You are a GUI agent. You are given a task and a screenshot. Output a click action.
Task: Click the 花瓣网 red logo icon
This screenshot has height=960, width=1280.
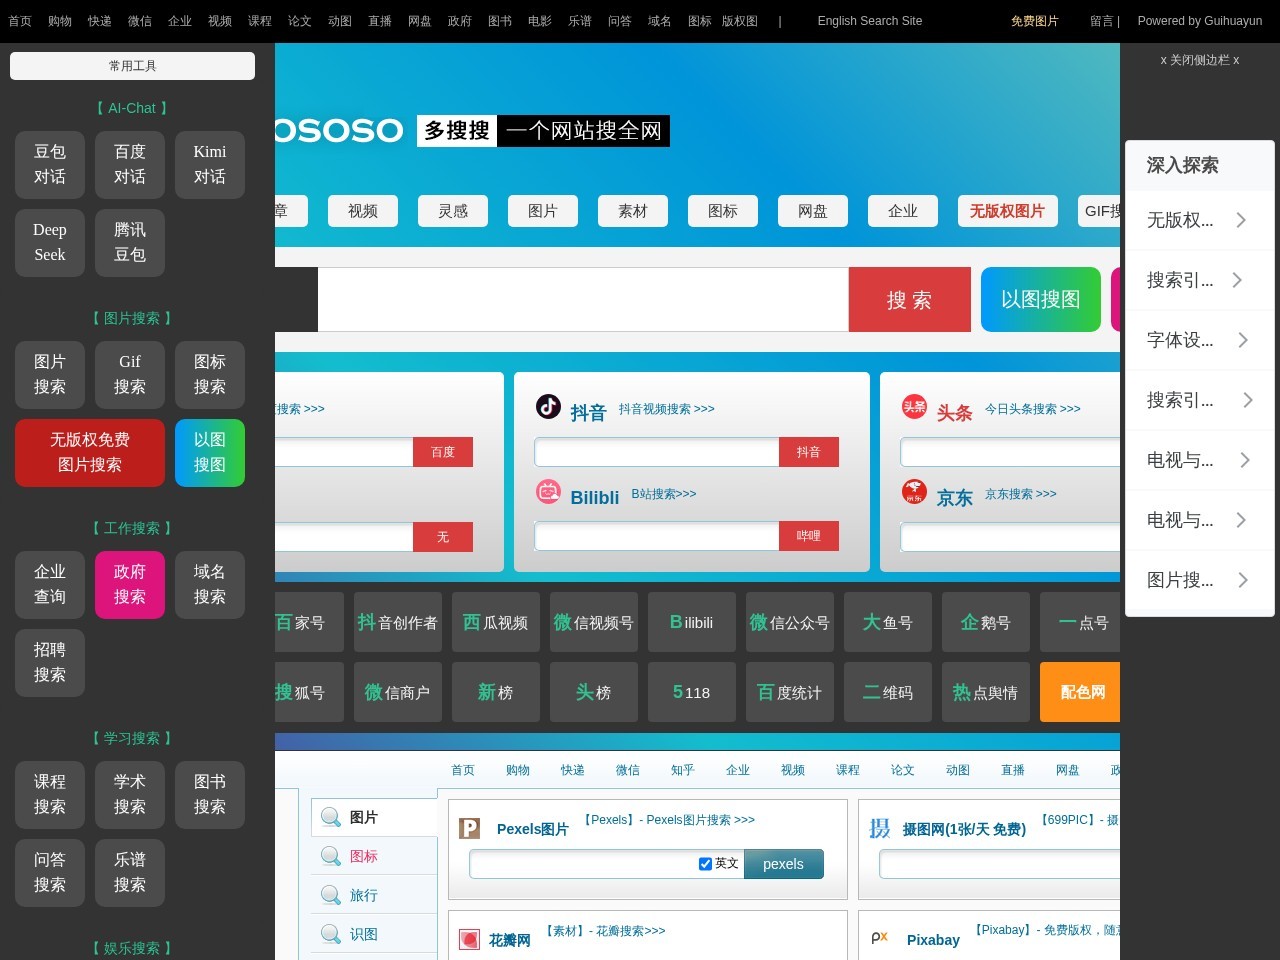pyautogui.click(x=469, y=939)
